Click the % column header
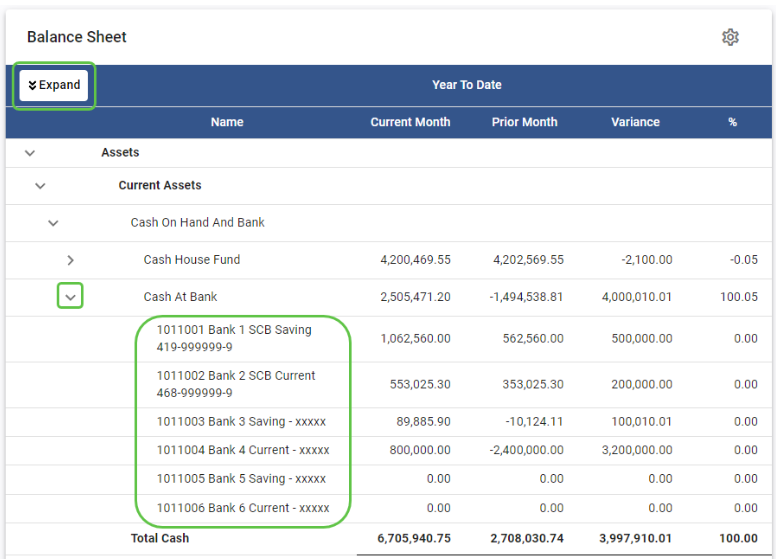This screenshot has width=776, height=560. tap(732, 122)
